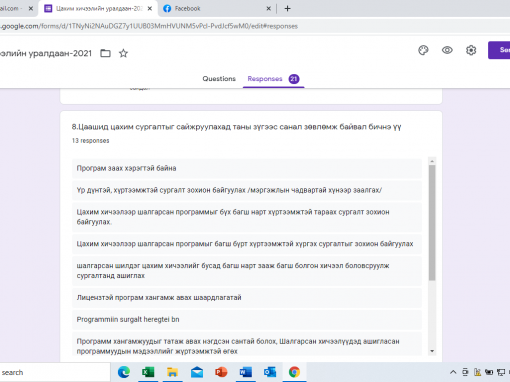Preview the form with the eye icon

[x=447, y=50]
